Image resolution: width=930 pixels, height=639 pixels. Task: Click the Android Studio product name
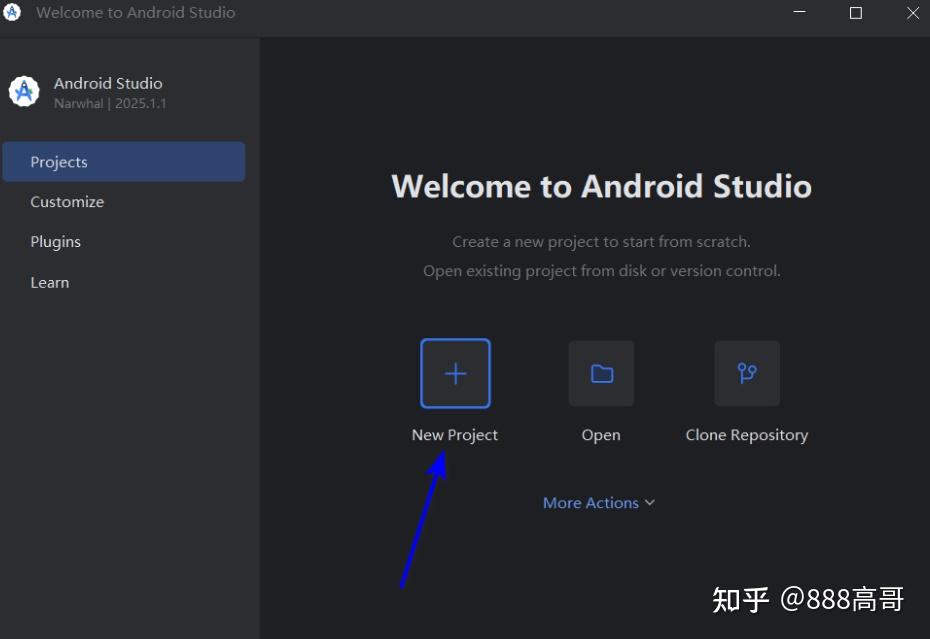point(108,83)
